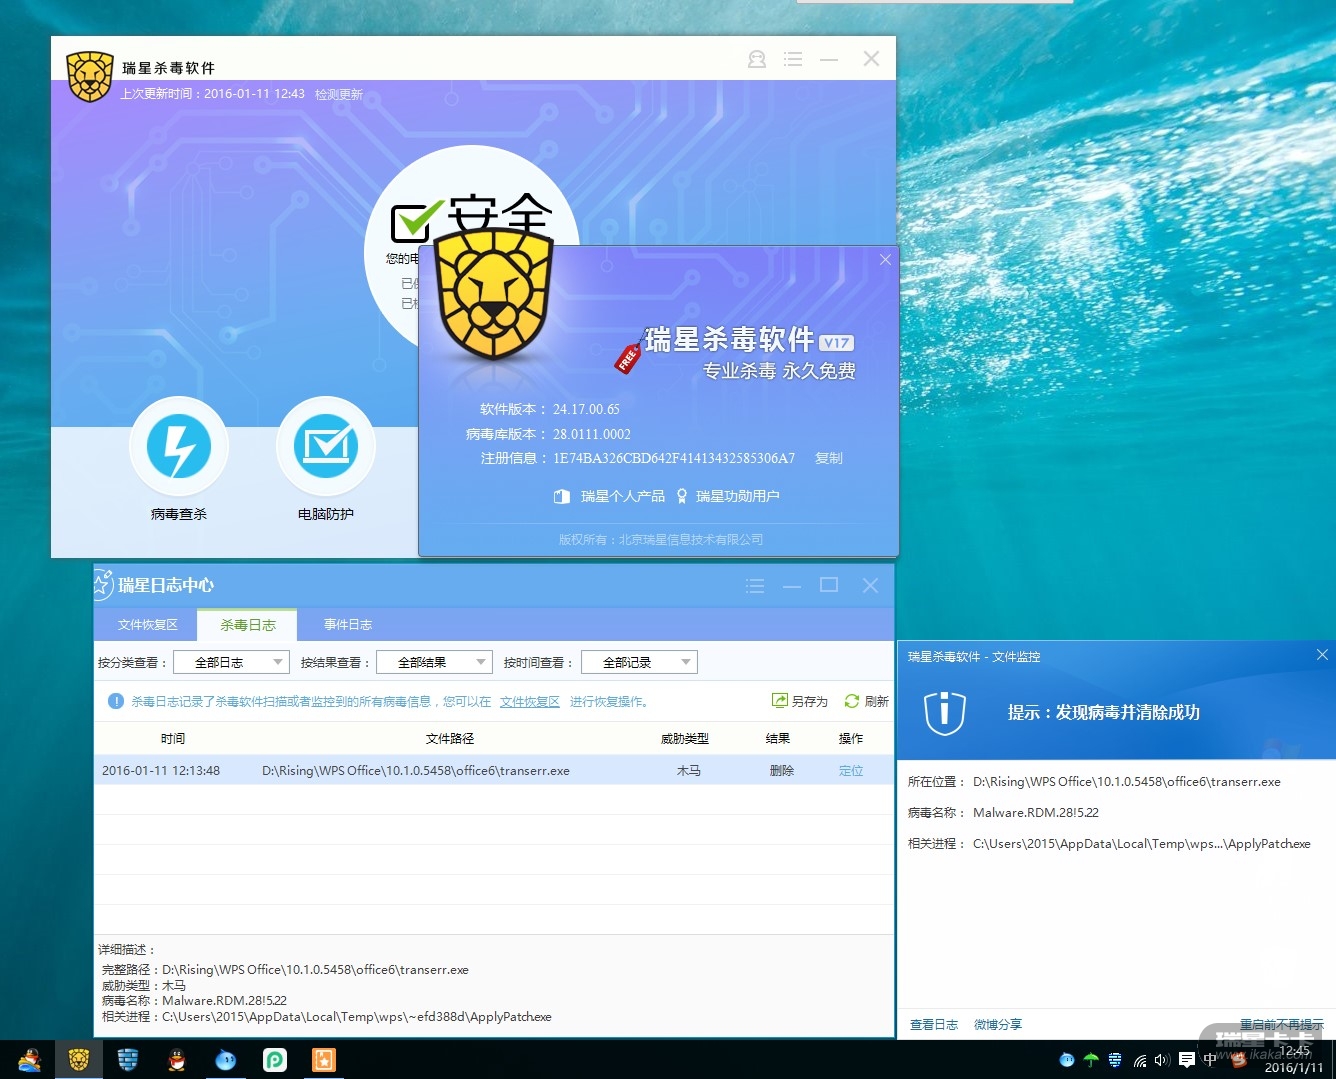
Task: Follow the 文件恢复区 link in the hint text
Action: 530,702
